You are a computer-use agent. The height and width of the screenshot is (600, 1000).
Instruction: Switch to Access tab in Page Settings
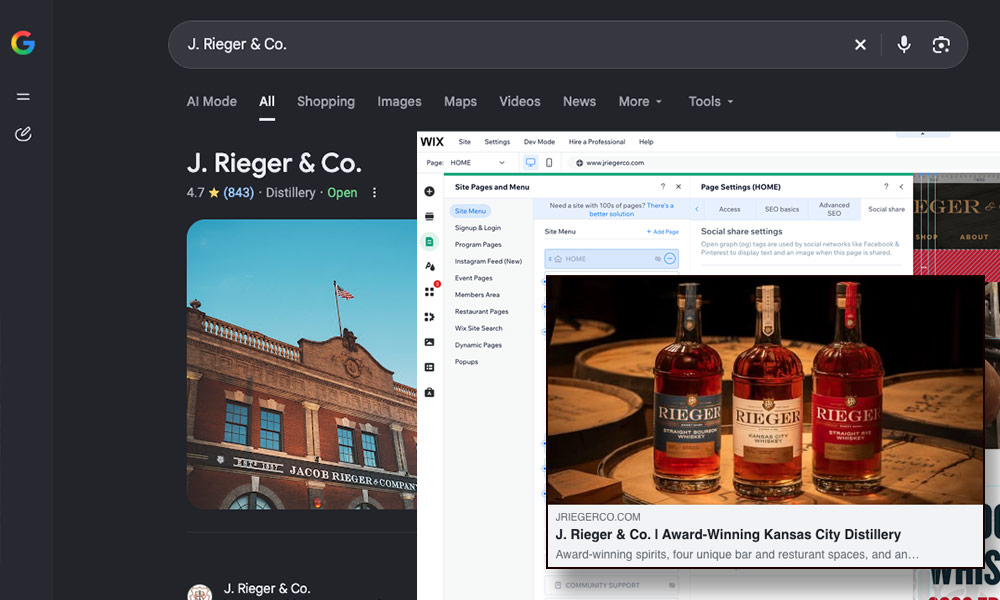click(x=730, y=209)
